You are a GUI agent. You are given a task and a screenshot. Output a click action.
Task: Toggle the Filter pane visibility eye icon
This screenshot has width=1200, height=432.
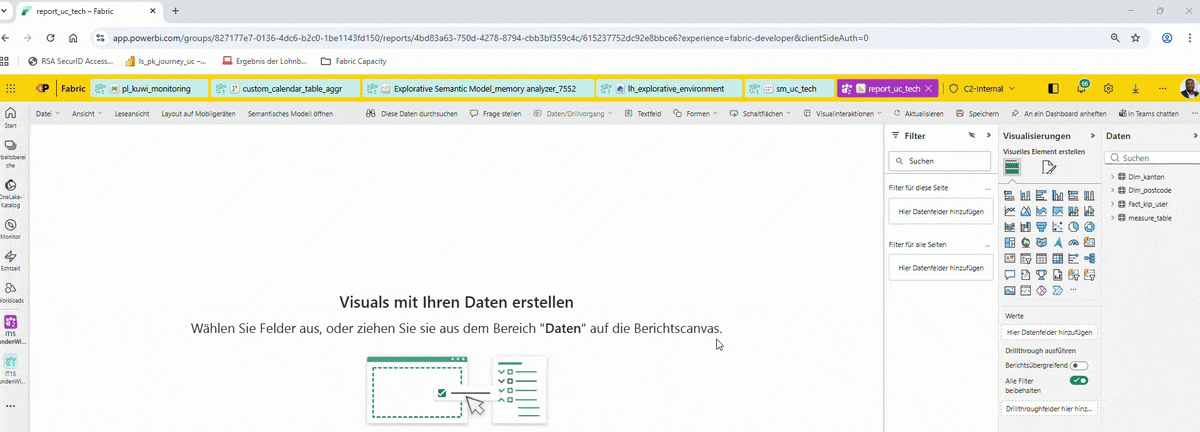click(972, 135)
